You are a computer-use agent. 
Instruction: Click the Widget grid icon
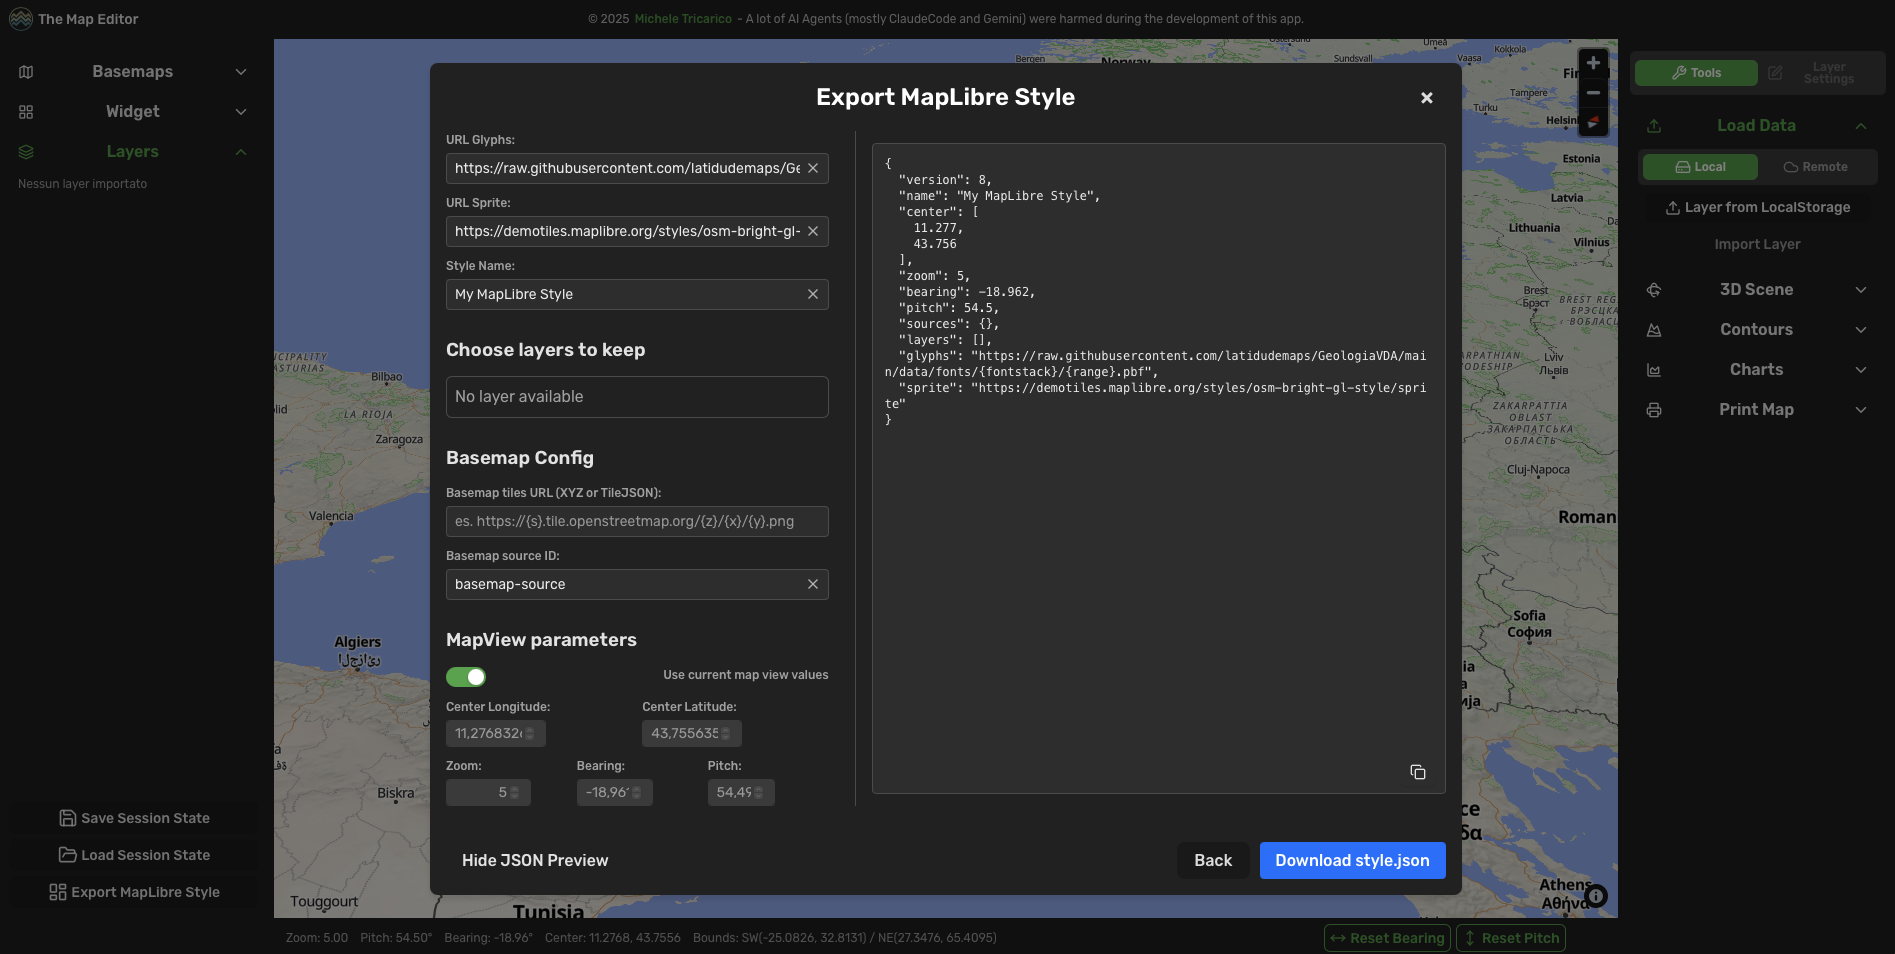click(x=25, y=111)
